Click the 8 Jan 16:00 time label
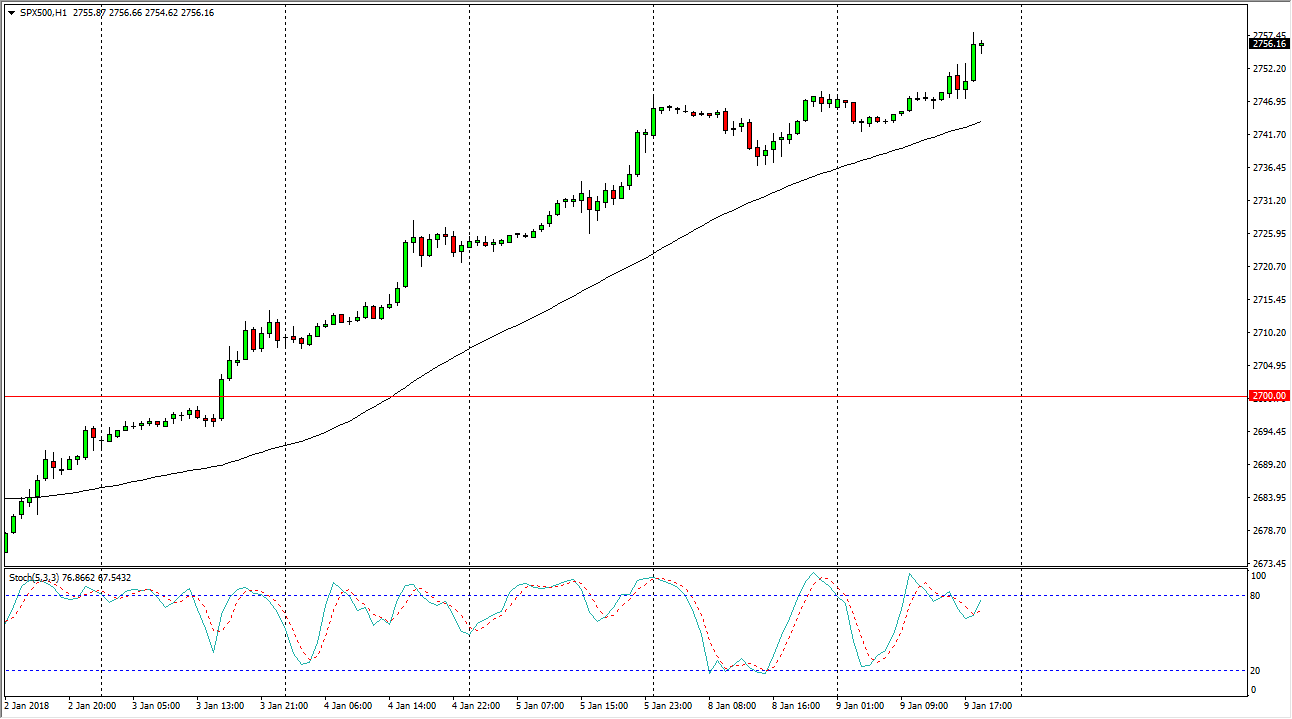Viewport: 1292px width, 719px height. 797,706
